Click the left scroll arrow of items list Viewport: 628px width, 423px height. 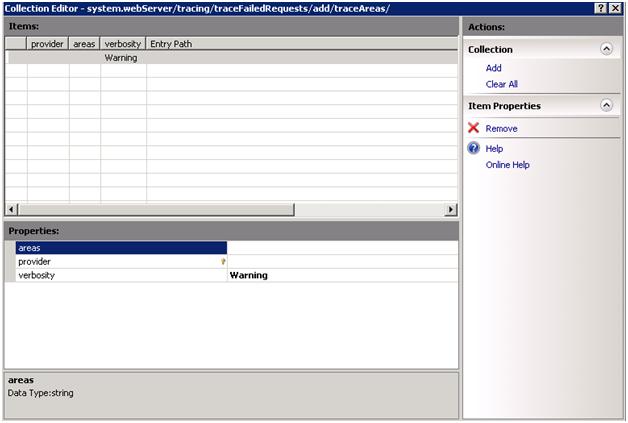(x=11, y=209)
